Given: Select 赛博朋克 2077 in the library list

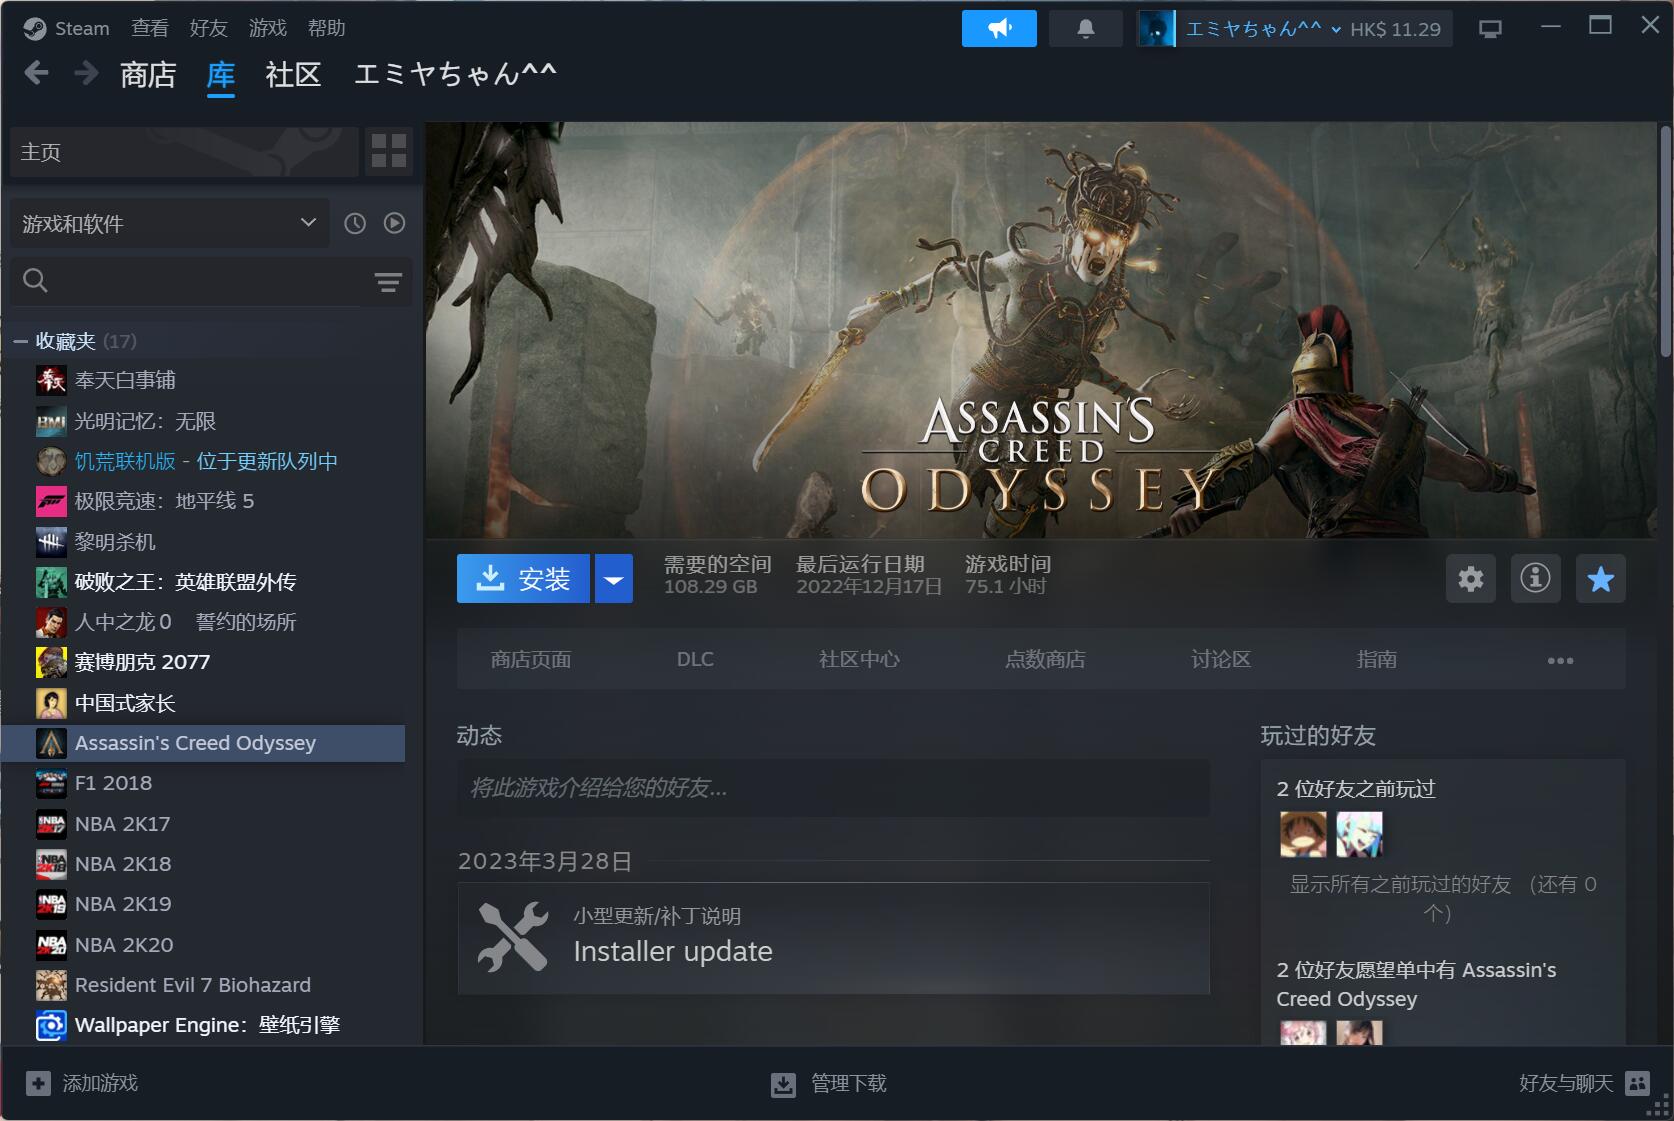Looking at the screenshot, I should pos(142,662).
